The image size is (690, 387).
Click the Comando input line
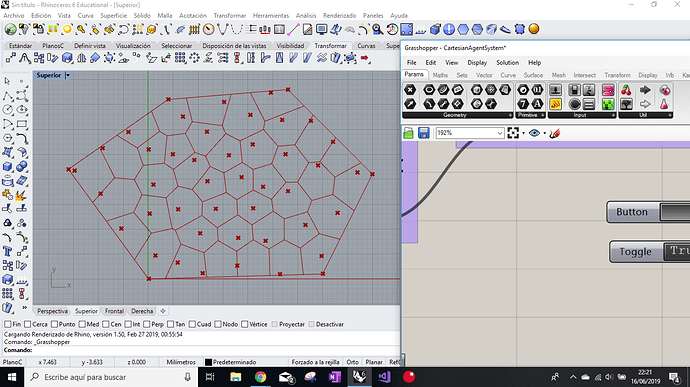tap(200, 350)
